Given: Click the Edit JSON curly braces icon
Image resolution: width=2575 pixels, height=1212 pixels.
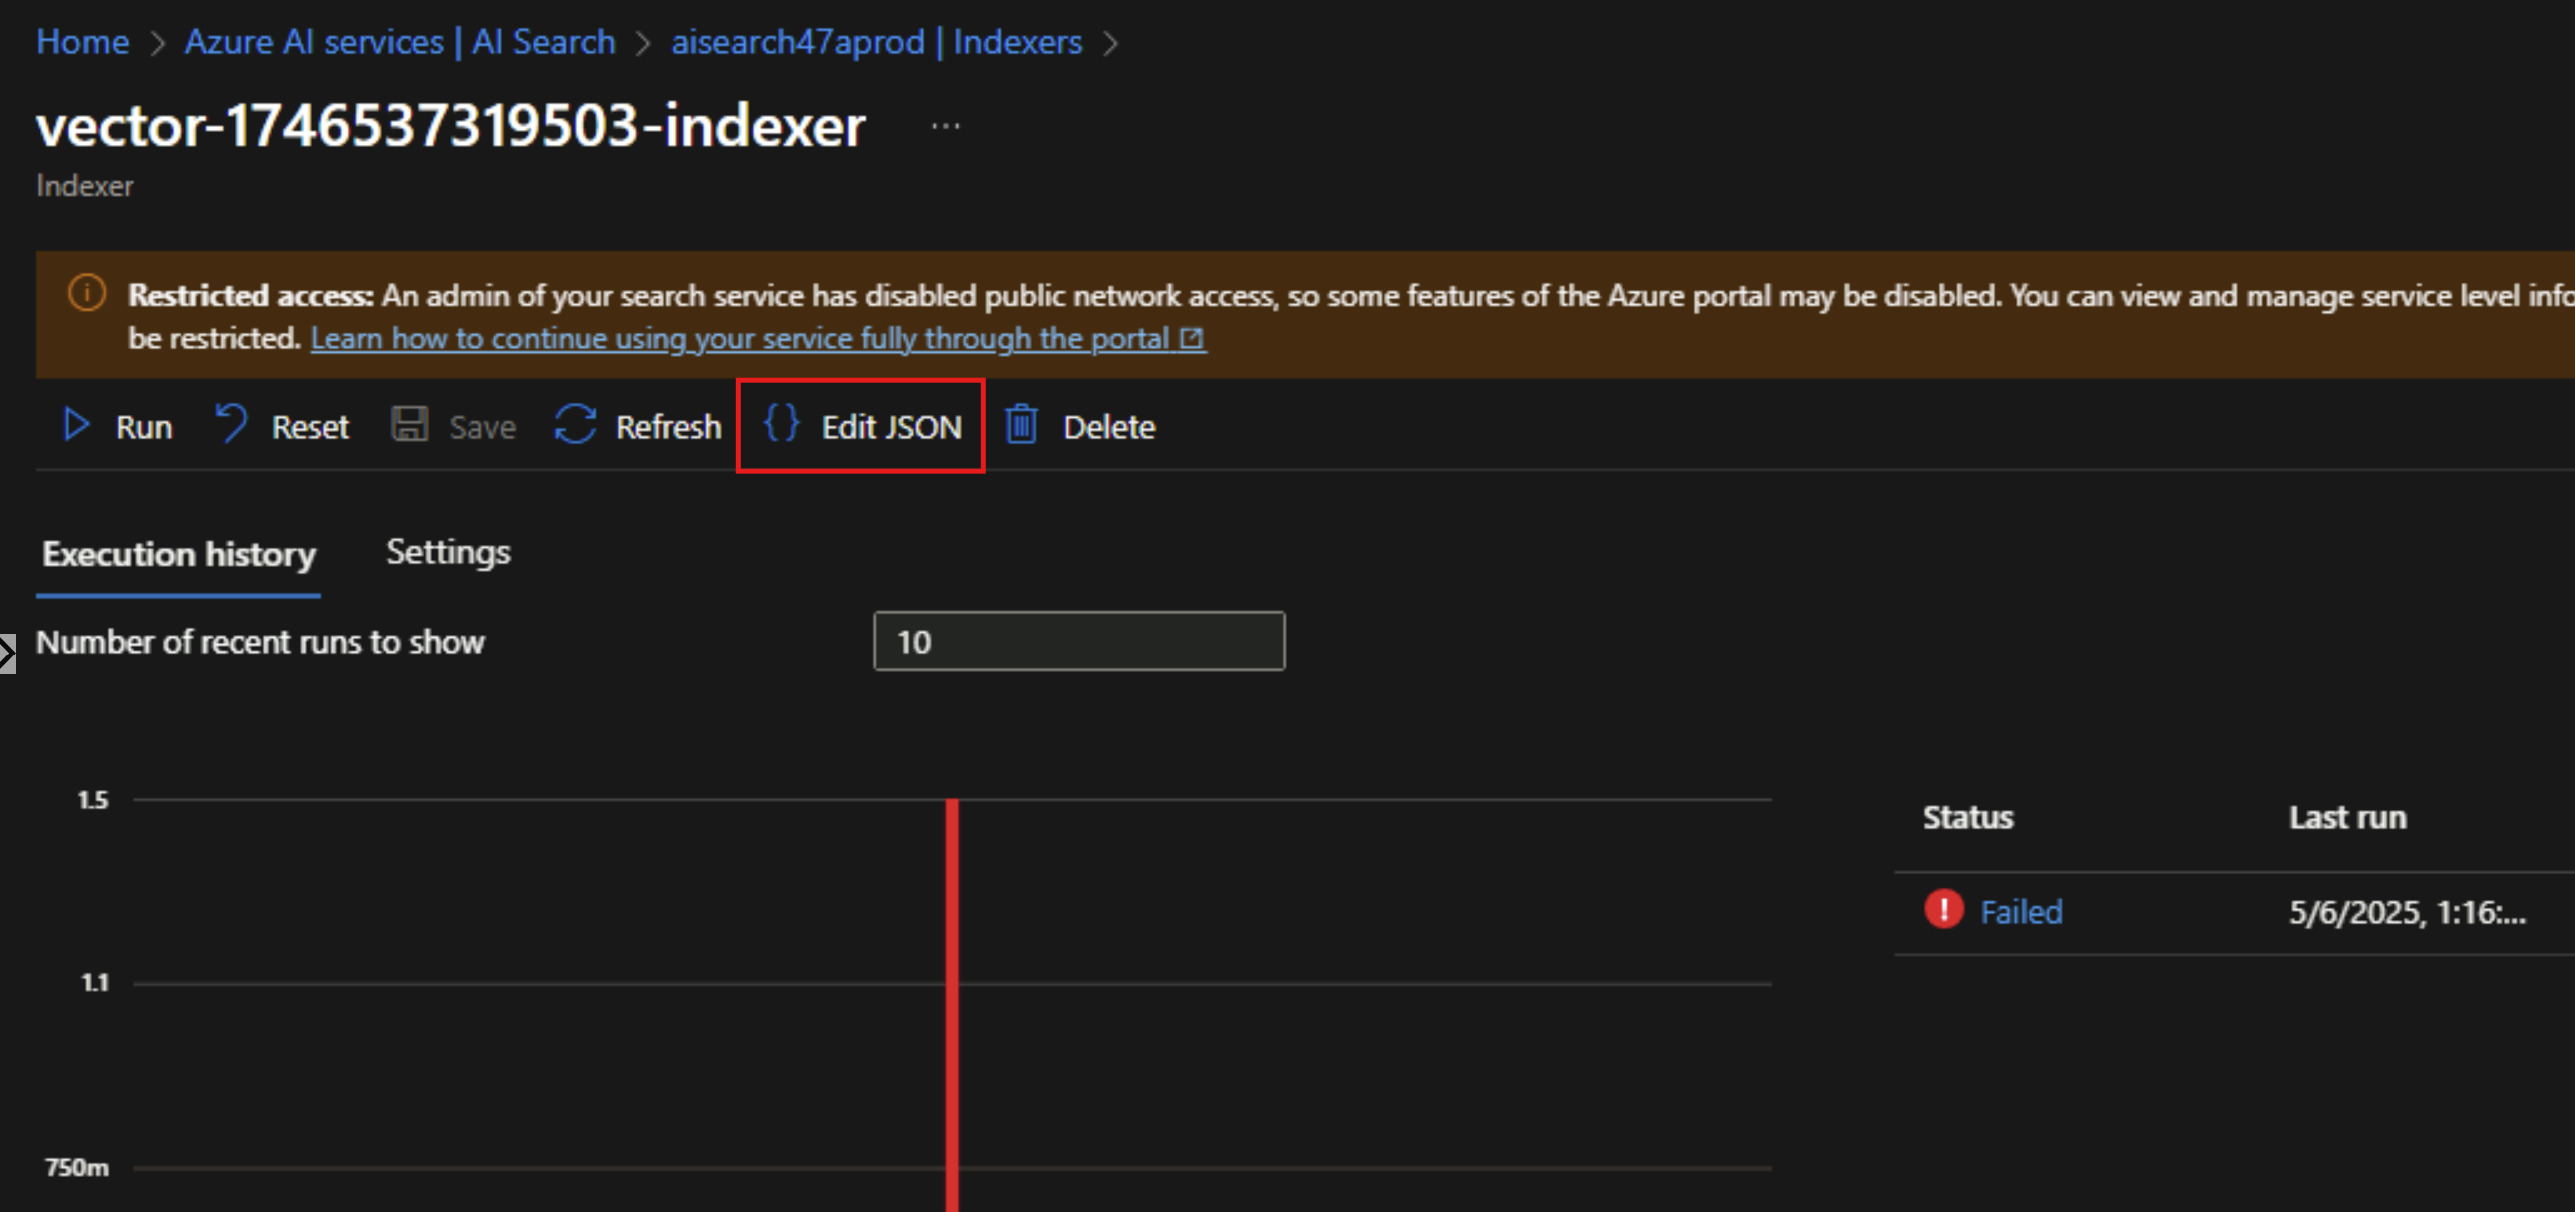Looking at the screenshot, I should (781, 424).
